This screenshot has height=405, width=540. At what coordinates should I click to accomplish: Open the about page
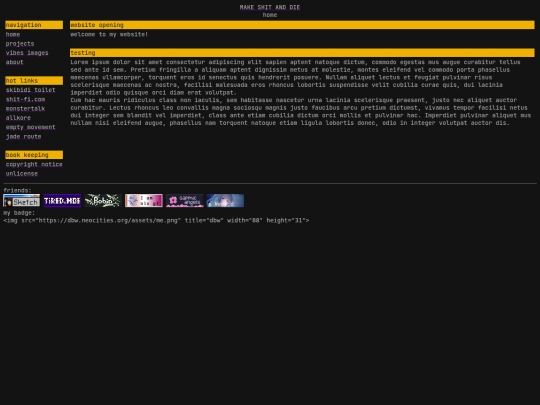14,62
